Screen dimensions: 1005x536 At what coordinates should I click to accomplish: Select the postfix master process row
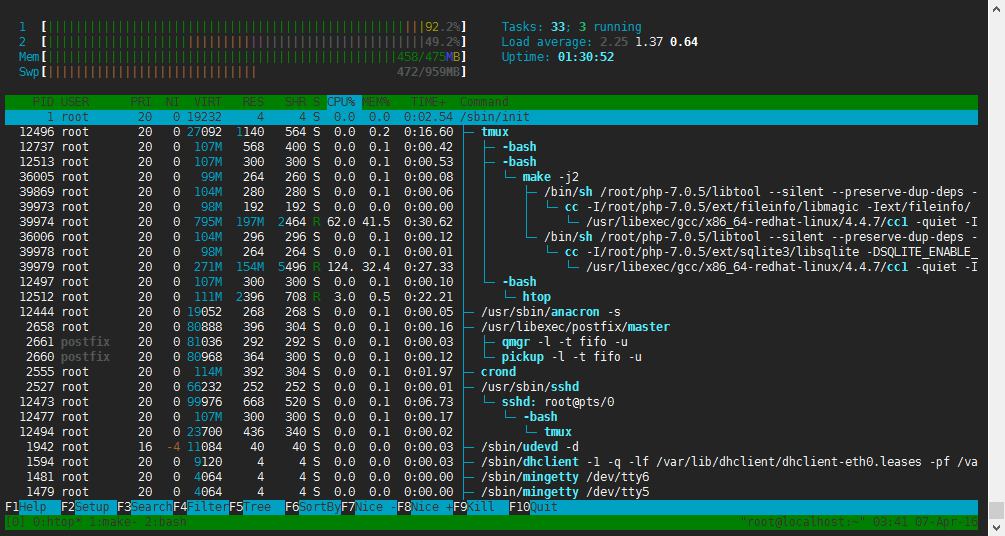[x=492, y=327]
